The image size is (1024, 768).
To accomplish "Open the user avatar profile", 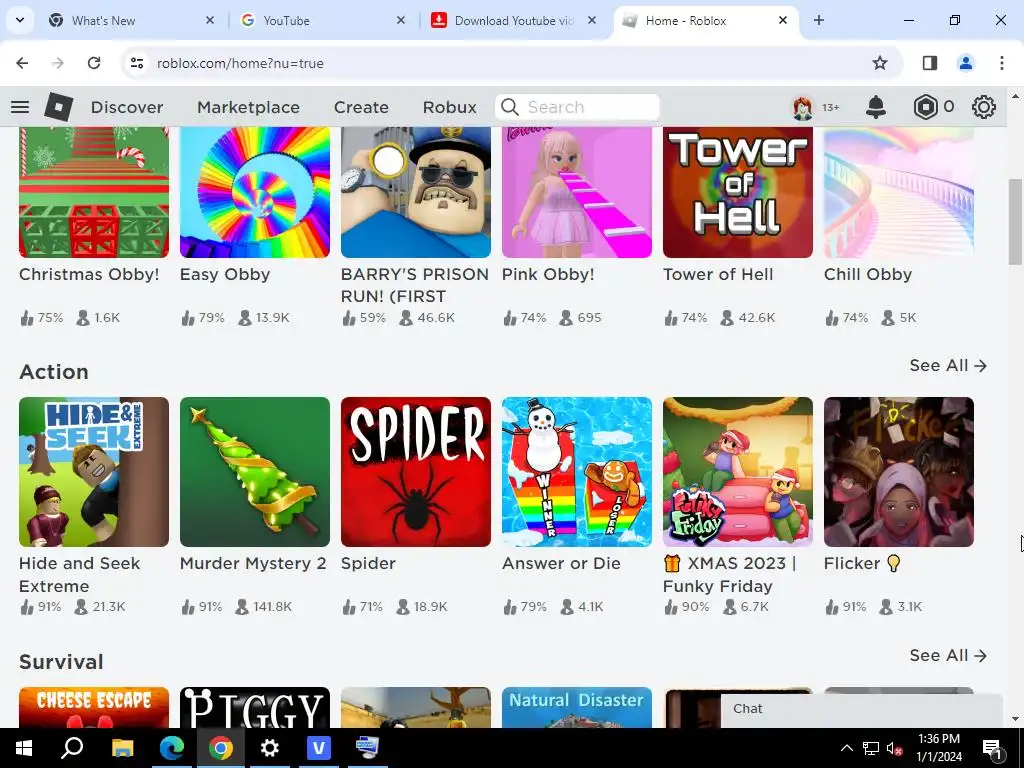I will pyautogui.click(x=803, y=107).
